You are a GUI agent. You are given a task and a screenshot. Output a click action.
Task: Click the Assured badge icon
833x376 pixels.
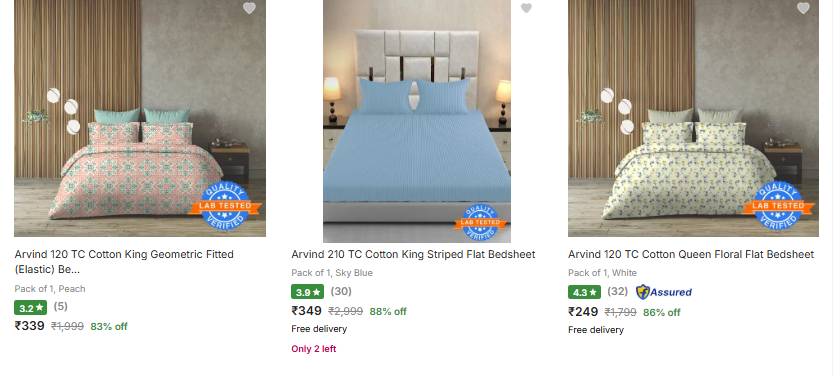(x=664, y=292)
